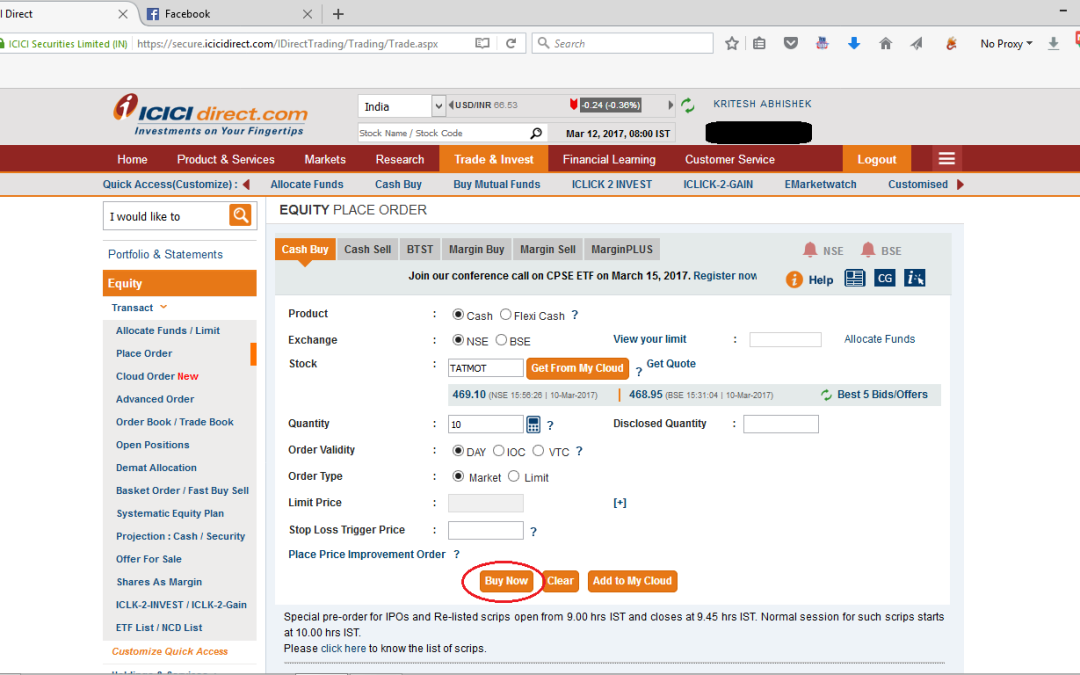Click Get From My Cloud button
Image resolution: width=1080 pixels, height=675 pixels.
tap(577, 368)
